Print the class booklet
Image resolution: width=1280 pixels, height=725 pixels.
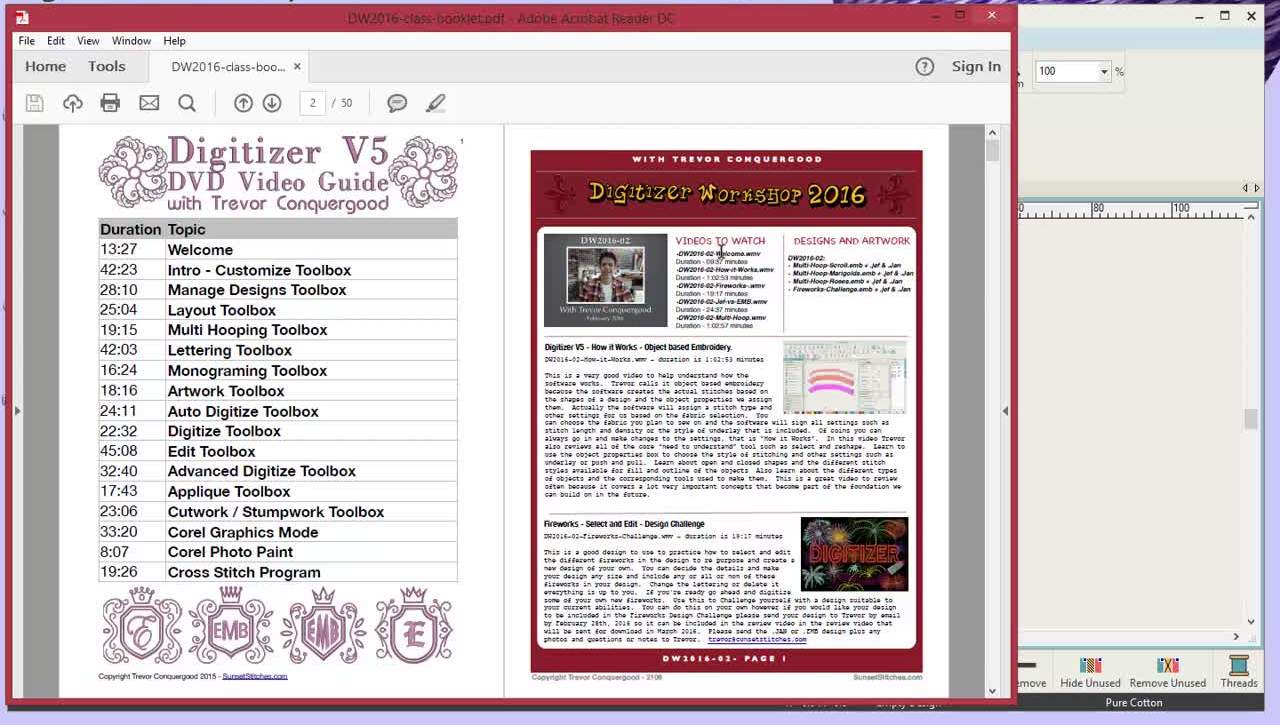(x=110, y=102)
